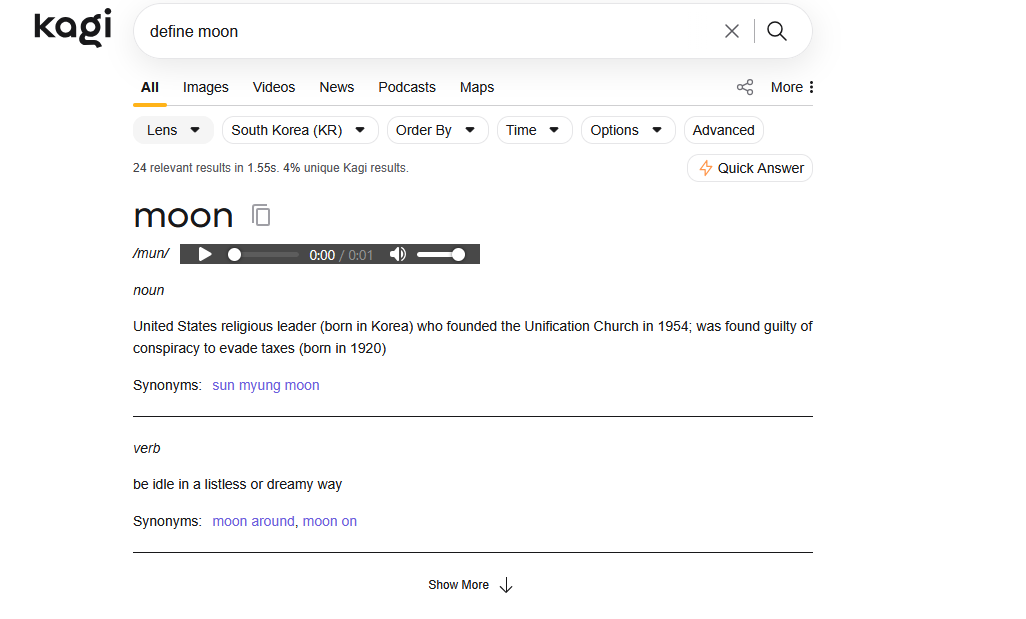Open the Order By dropdown
Image resolution: width=1026 pixels, height=619 pixels.
pos(435,130)
